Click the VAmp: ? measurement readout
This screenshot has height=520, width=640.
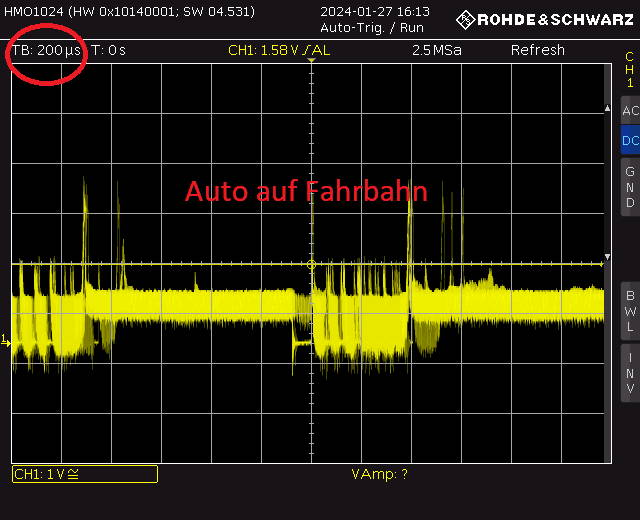point(379,474)
